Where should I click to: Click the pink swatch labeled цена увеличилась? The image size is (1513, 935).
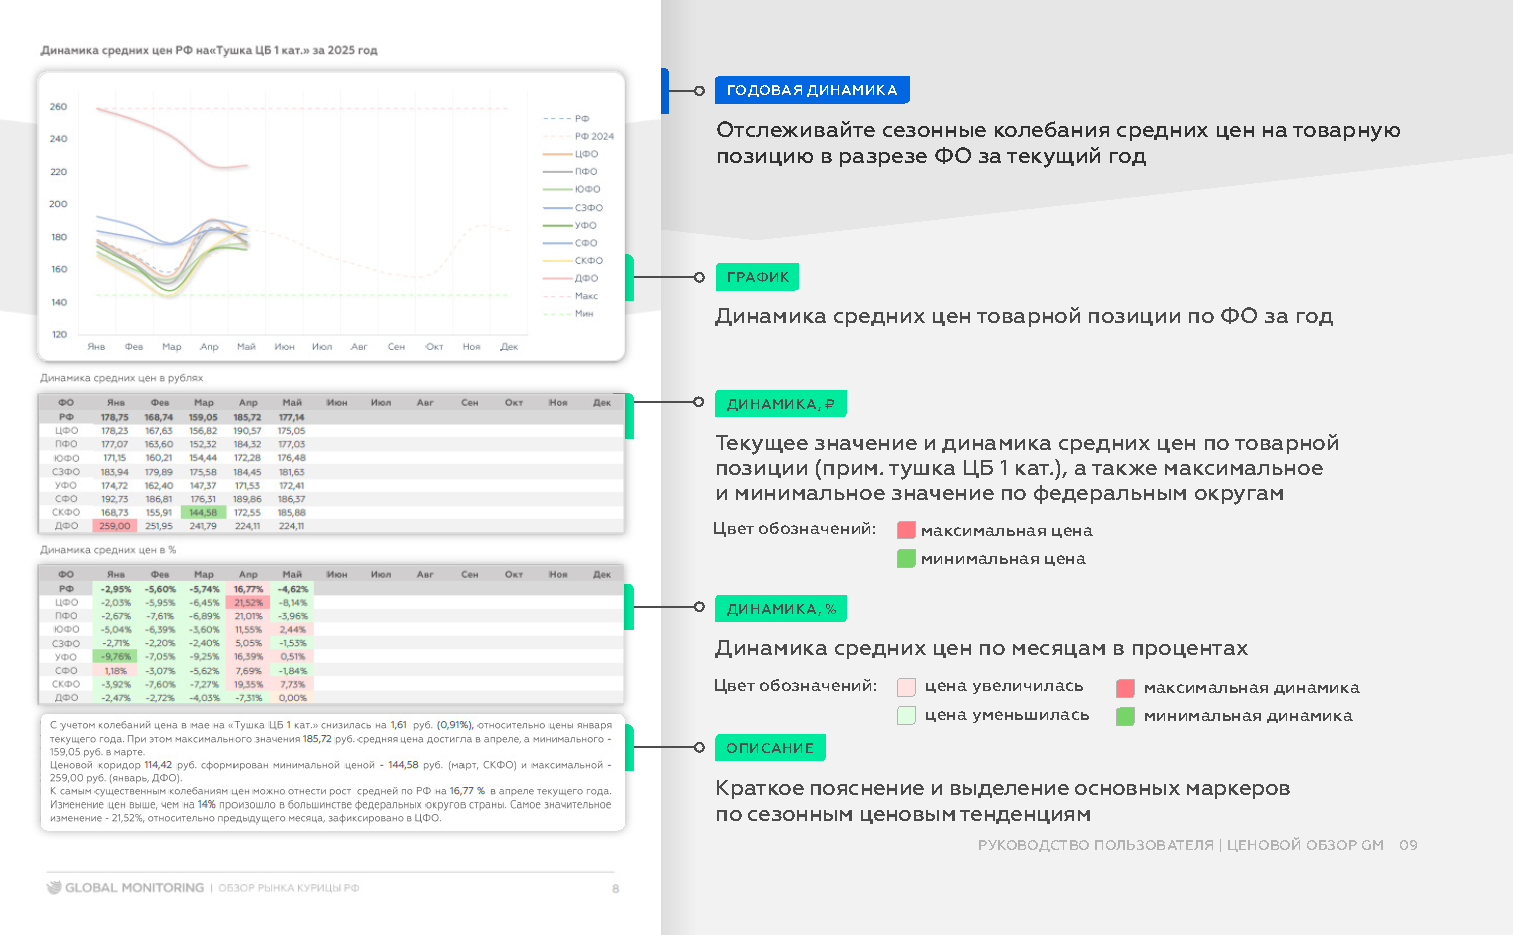906,687
